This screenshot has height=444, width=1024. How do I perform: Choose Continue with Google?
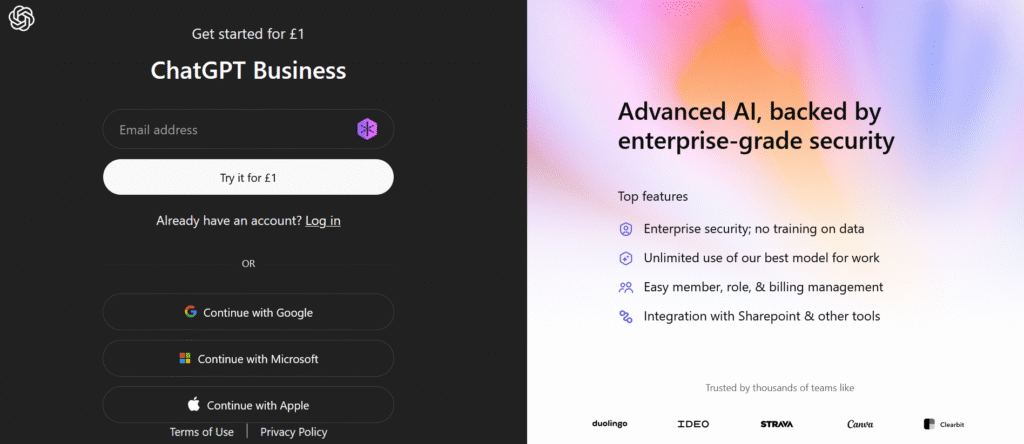[248, 312]
